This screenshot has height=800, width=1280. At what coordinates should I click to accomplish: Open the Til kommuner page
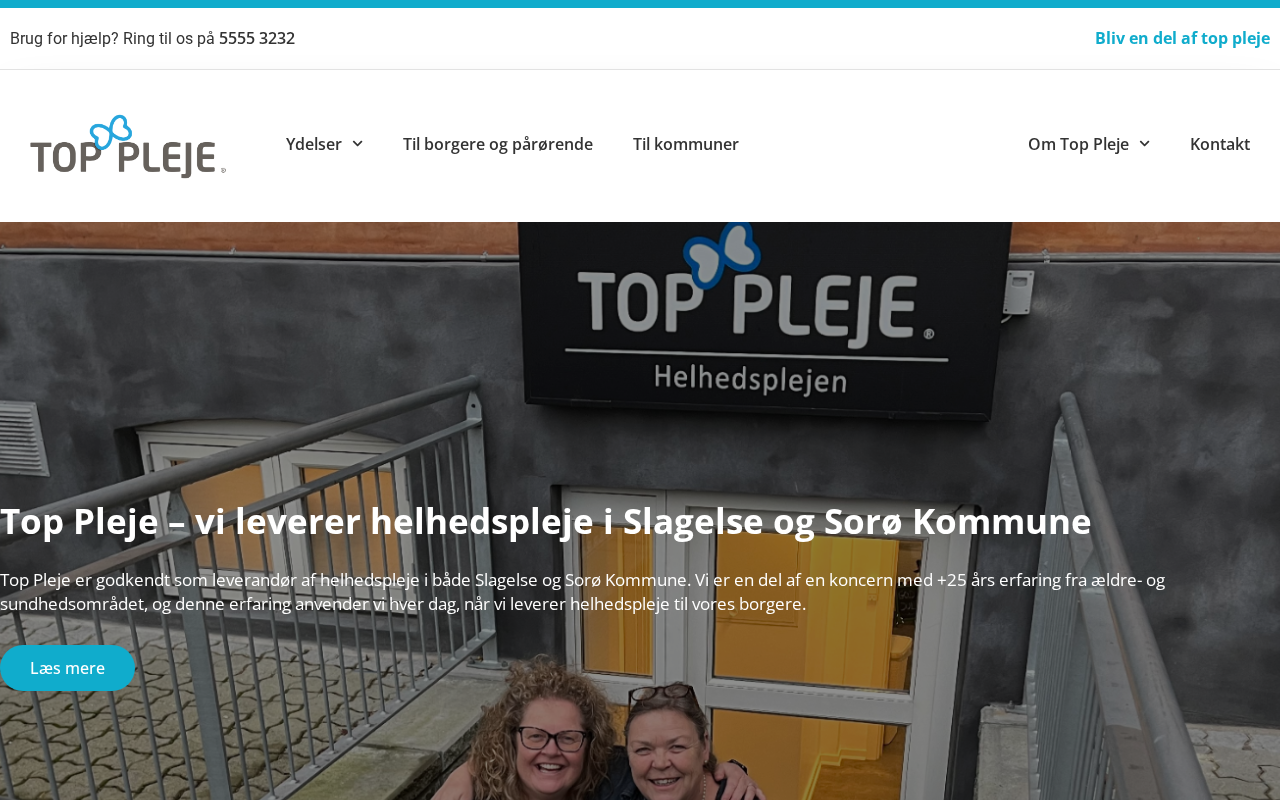pyautogui.click(x=686, y=144)
